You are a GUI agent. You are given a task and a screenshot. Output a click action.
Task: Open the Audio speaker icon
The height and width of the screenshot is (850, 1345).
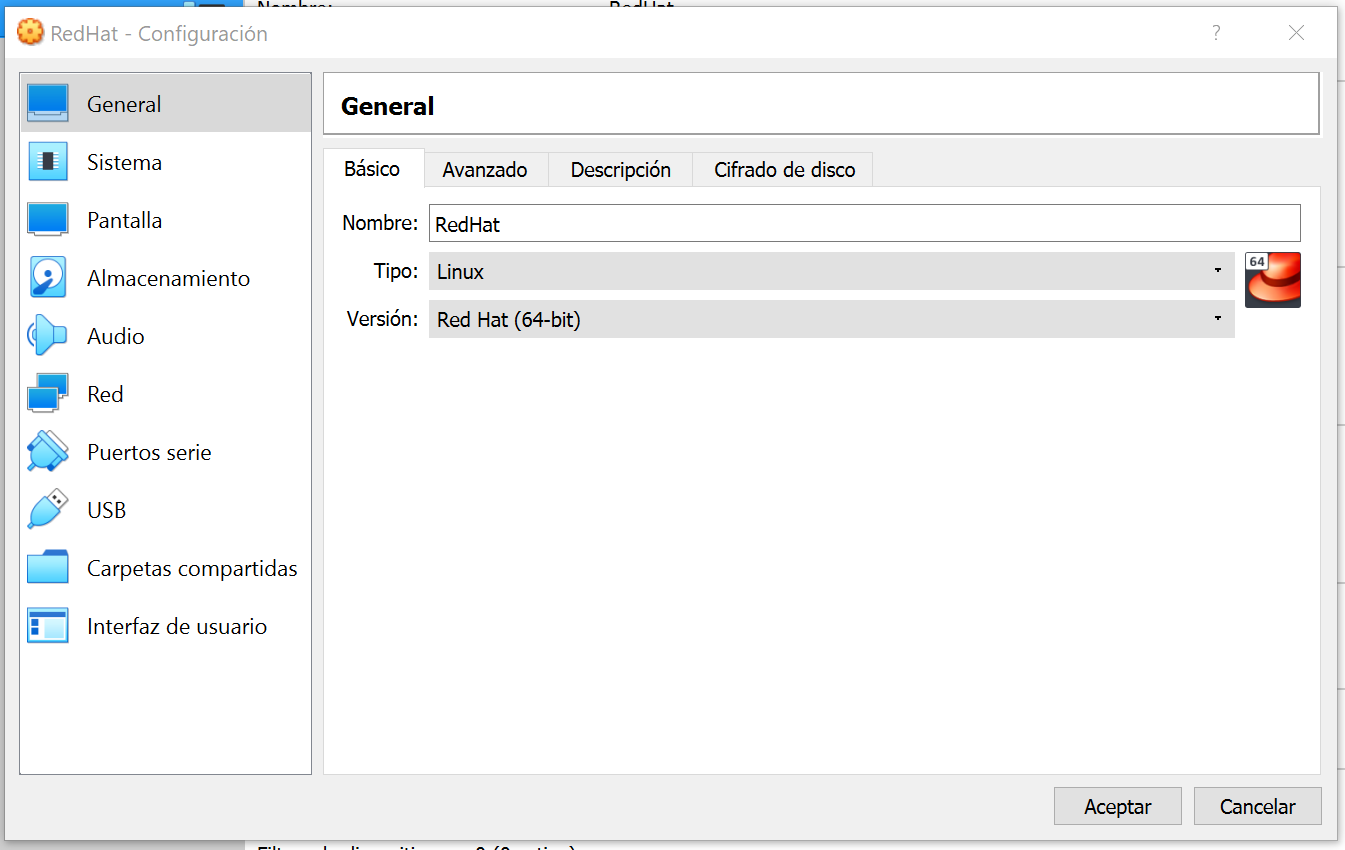pos(48,335)
